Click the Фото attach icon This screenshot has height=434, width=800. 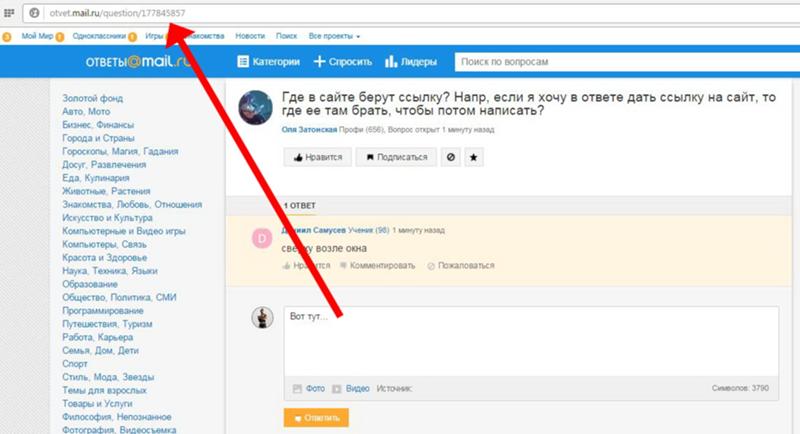coord(296,388)
